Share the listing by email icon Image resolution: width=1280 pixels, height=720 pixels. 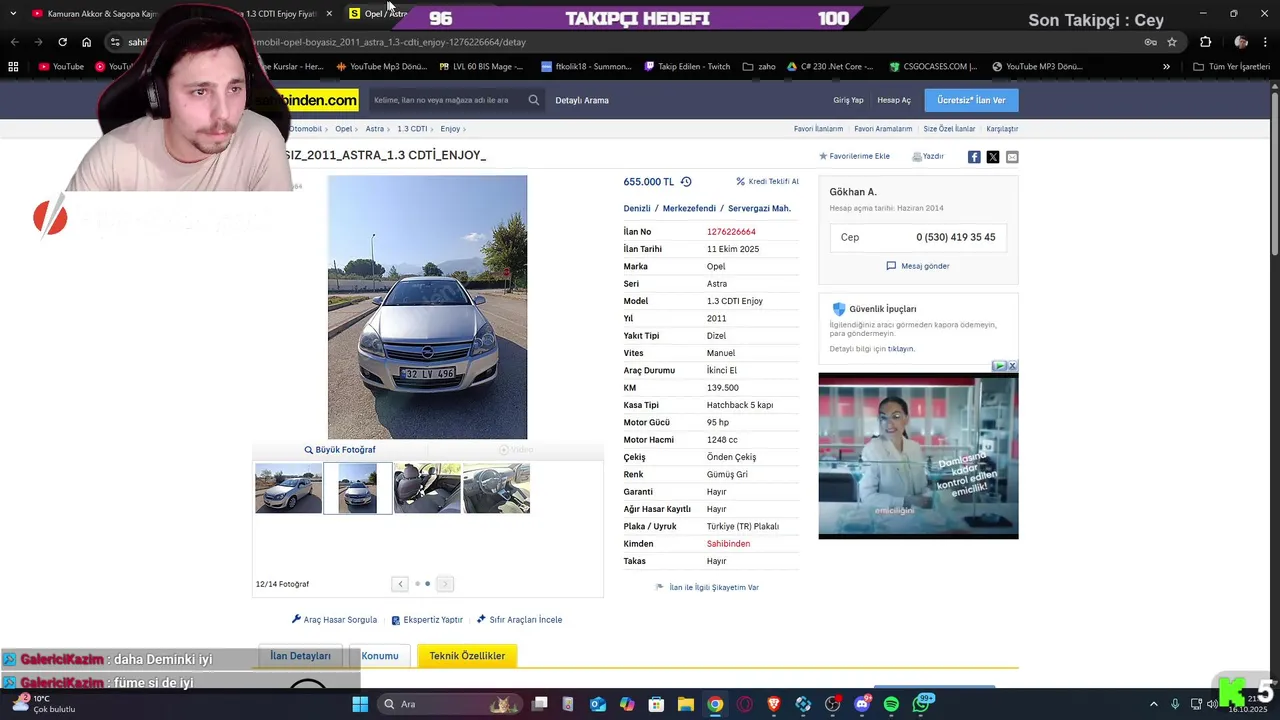click(1012, 157)
